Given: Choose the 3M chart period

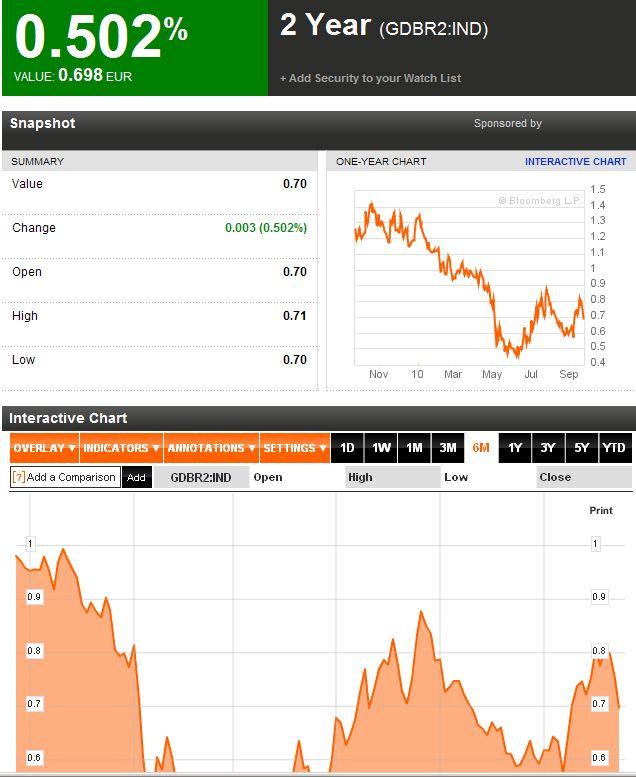Looking at the screenshot, I should click(x=448, y=448).
